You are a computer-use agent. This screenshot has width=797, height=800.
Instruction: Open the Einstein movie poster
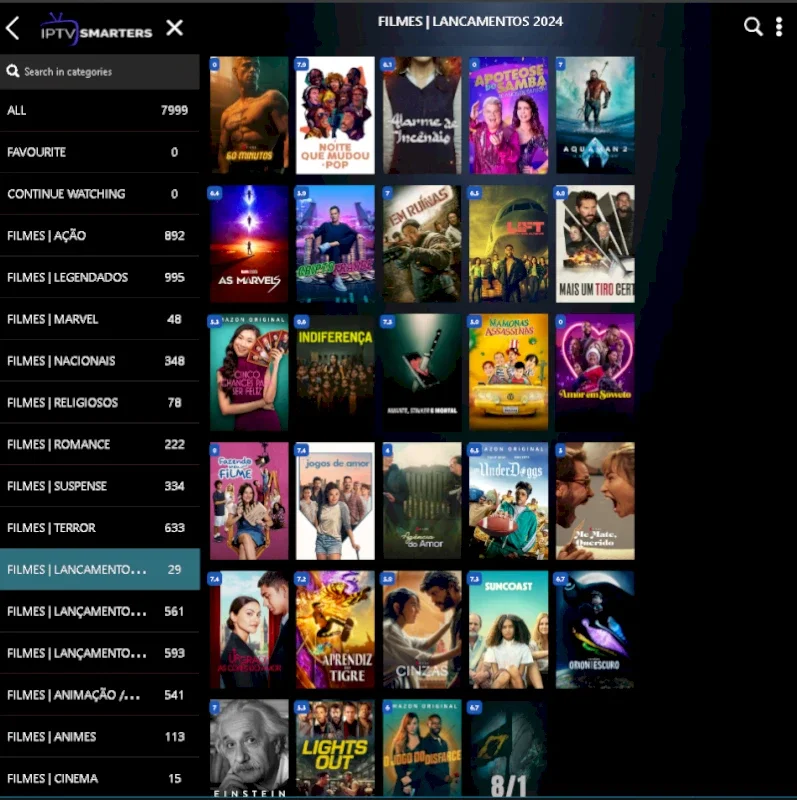point(249,748)
